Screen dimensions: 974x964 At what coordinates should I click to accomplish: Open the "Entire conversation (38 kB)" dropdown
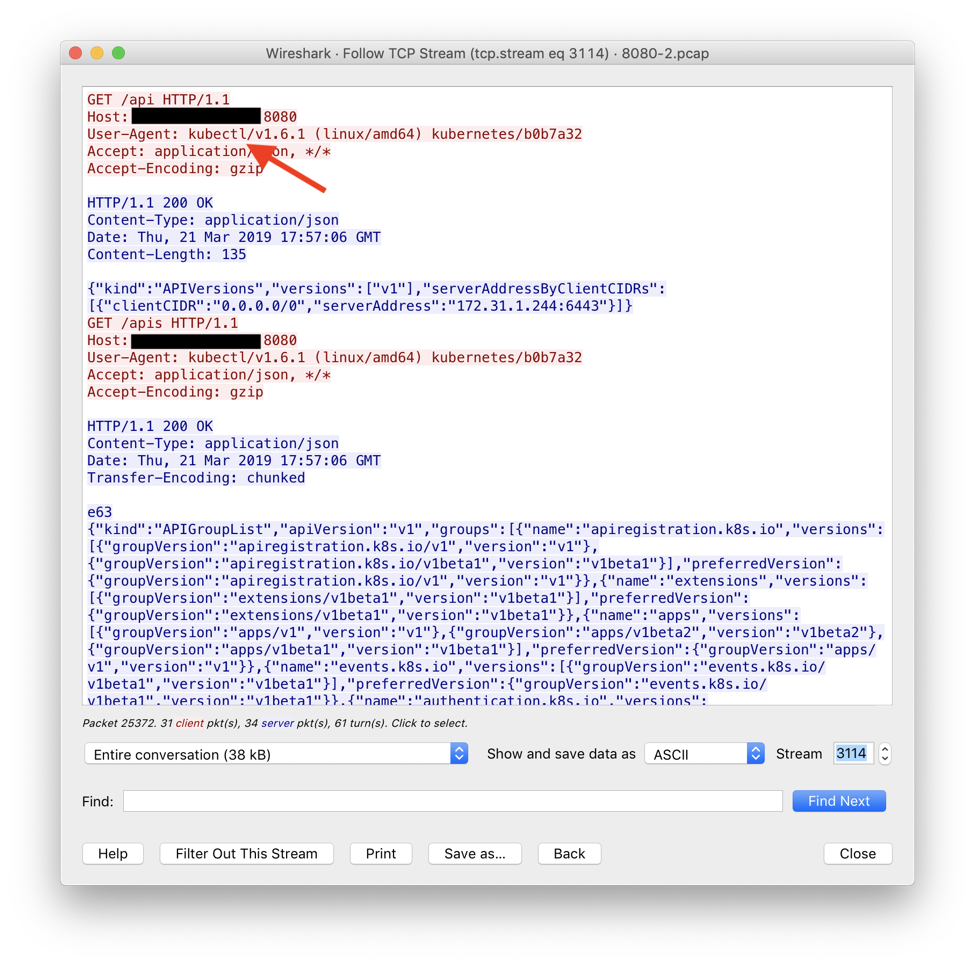(x=276, y=754)
